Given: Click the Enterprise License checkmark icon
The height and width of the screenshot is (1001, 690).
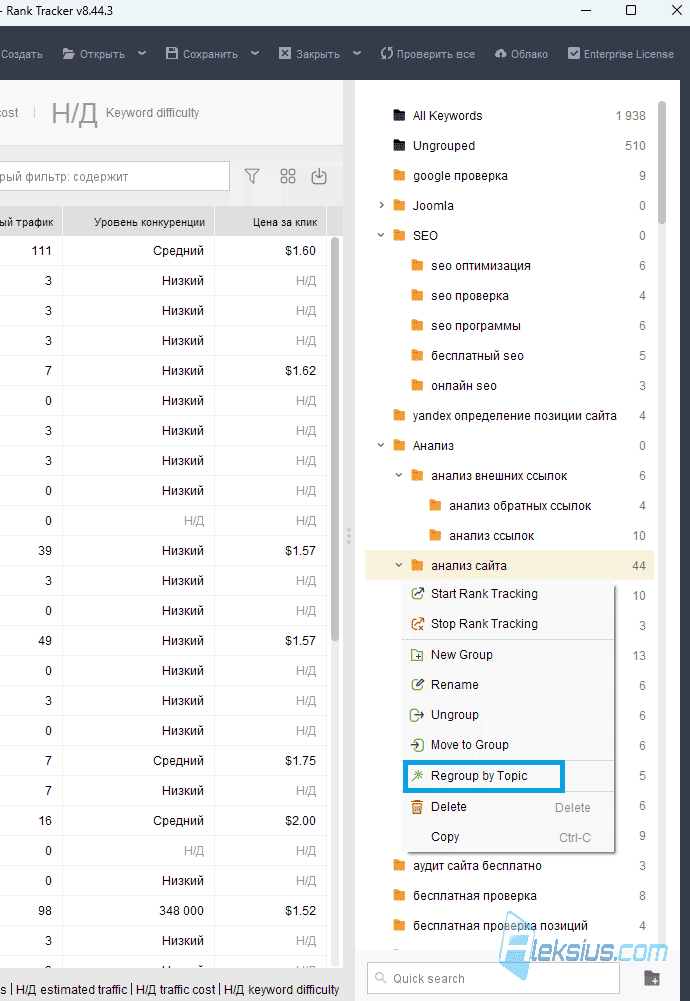Looking at the screenshot, I should tap(574, 54).
